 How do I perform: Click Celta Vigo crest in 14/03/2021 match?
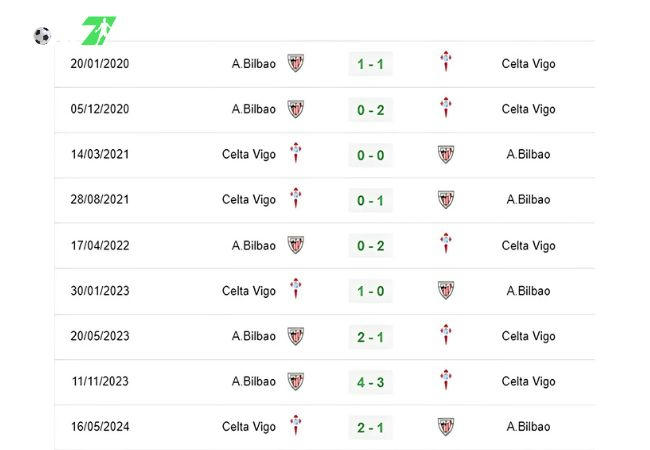pos(296,153)
